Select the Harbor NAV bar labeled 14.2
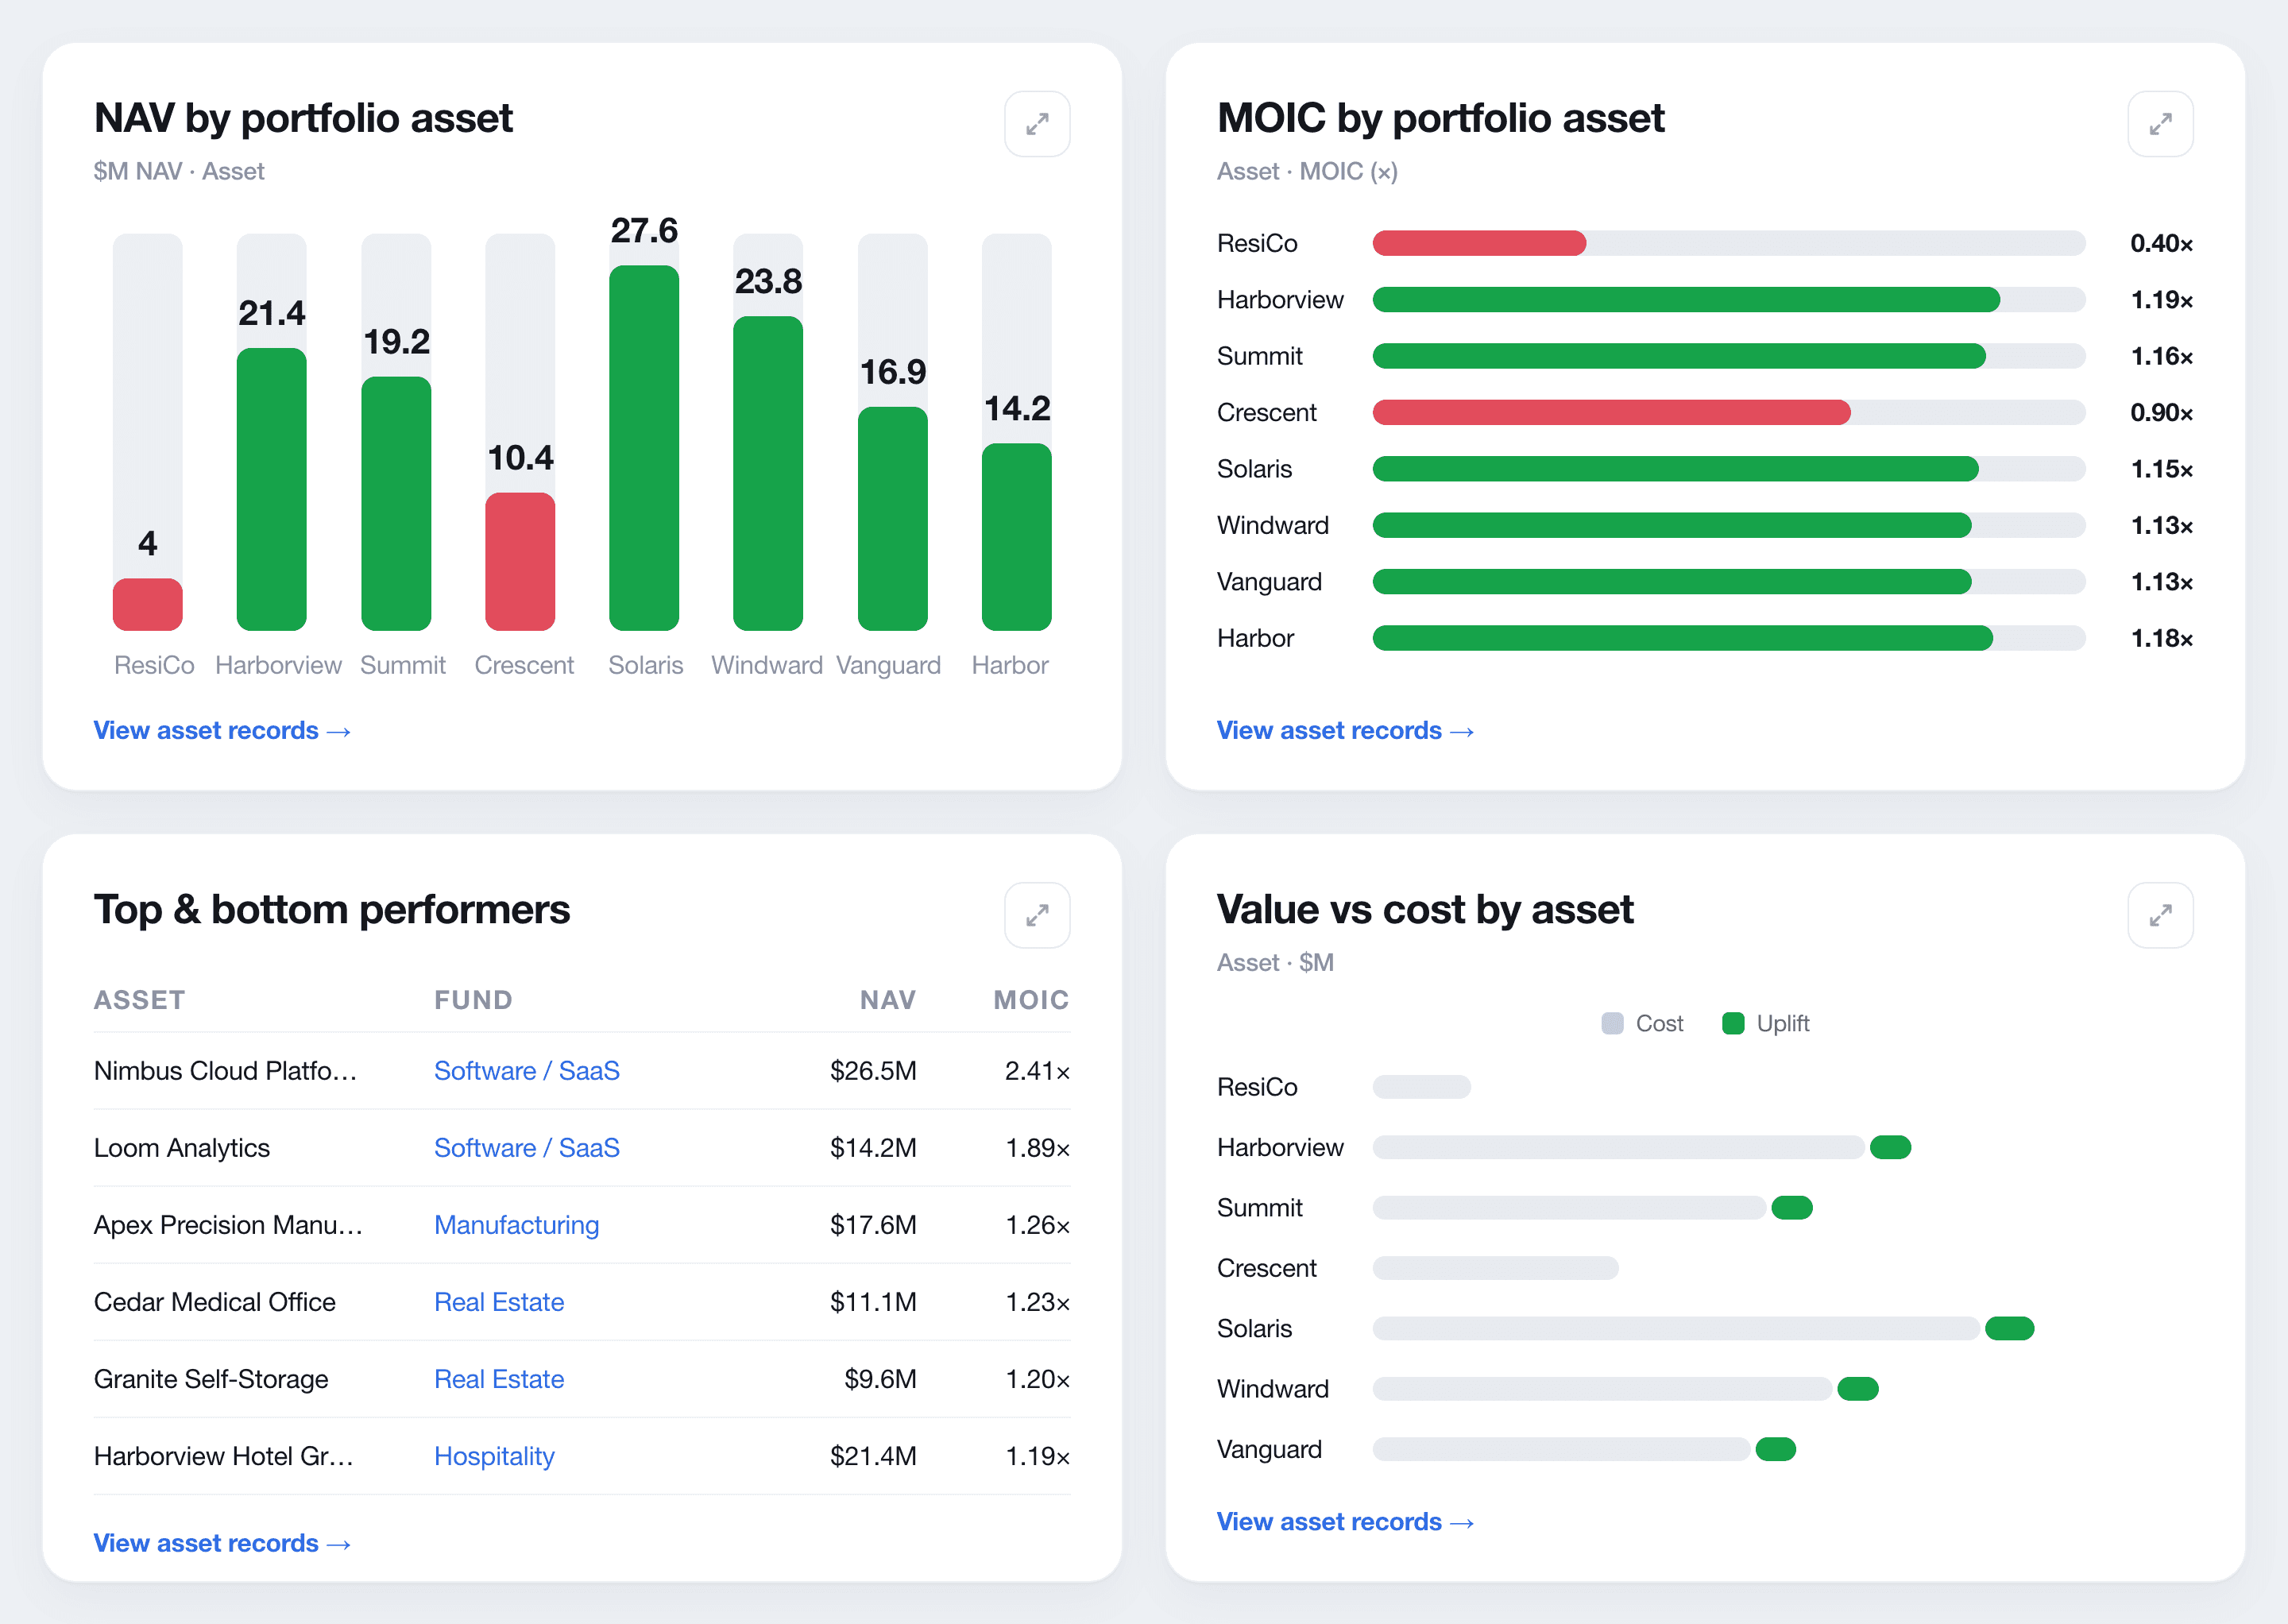 point(1017,537)
